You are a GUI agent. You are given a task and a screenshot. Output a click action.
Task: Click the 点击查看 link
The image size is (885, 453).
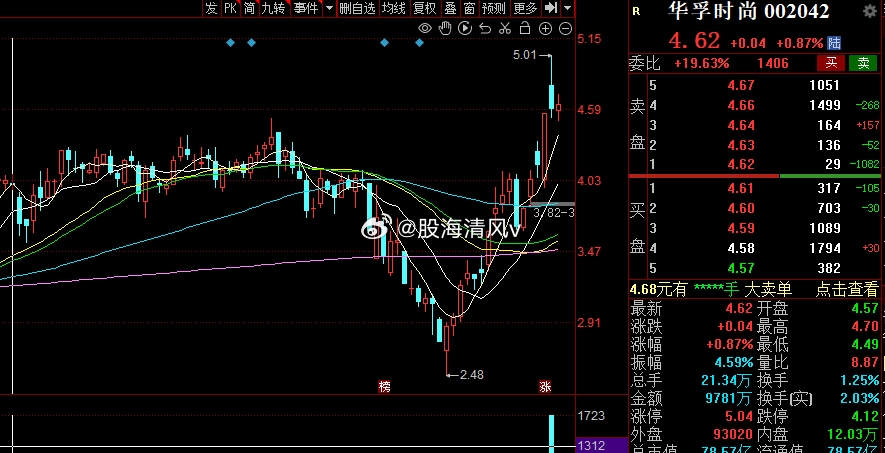point(847,289)
